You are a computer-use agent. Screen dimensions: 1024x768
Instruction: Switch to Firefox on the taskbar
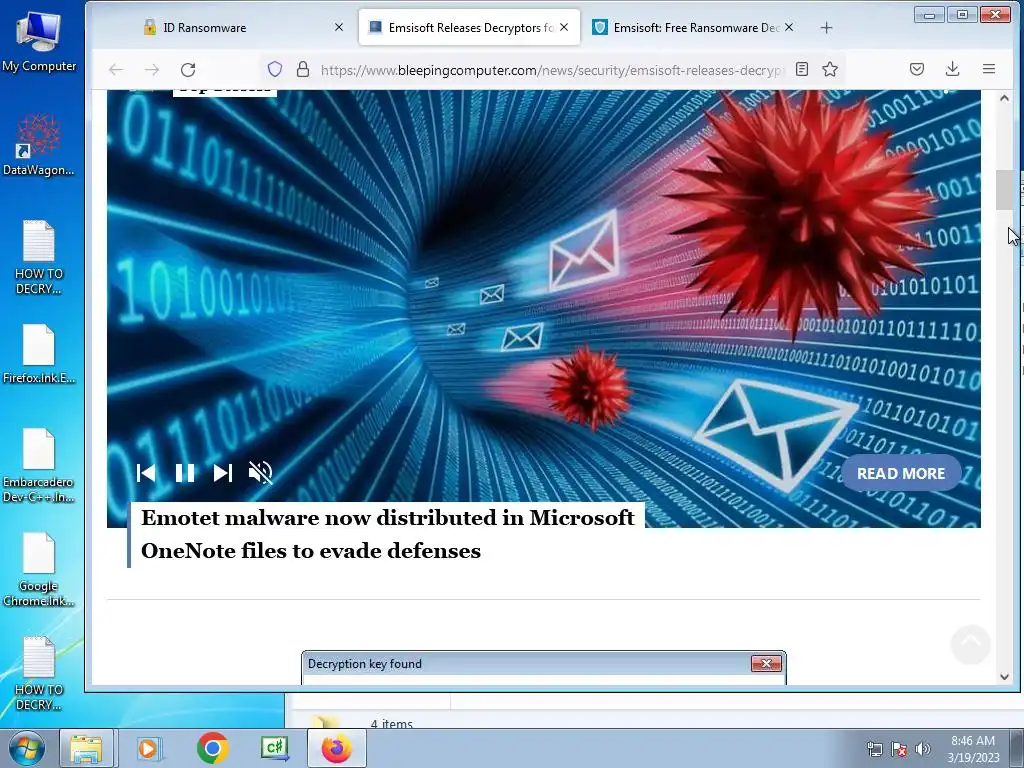coord(337,748)
